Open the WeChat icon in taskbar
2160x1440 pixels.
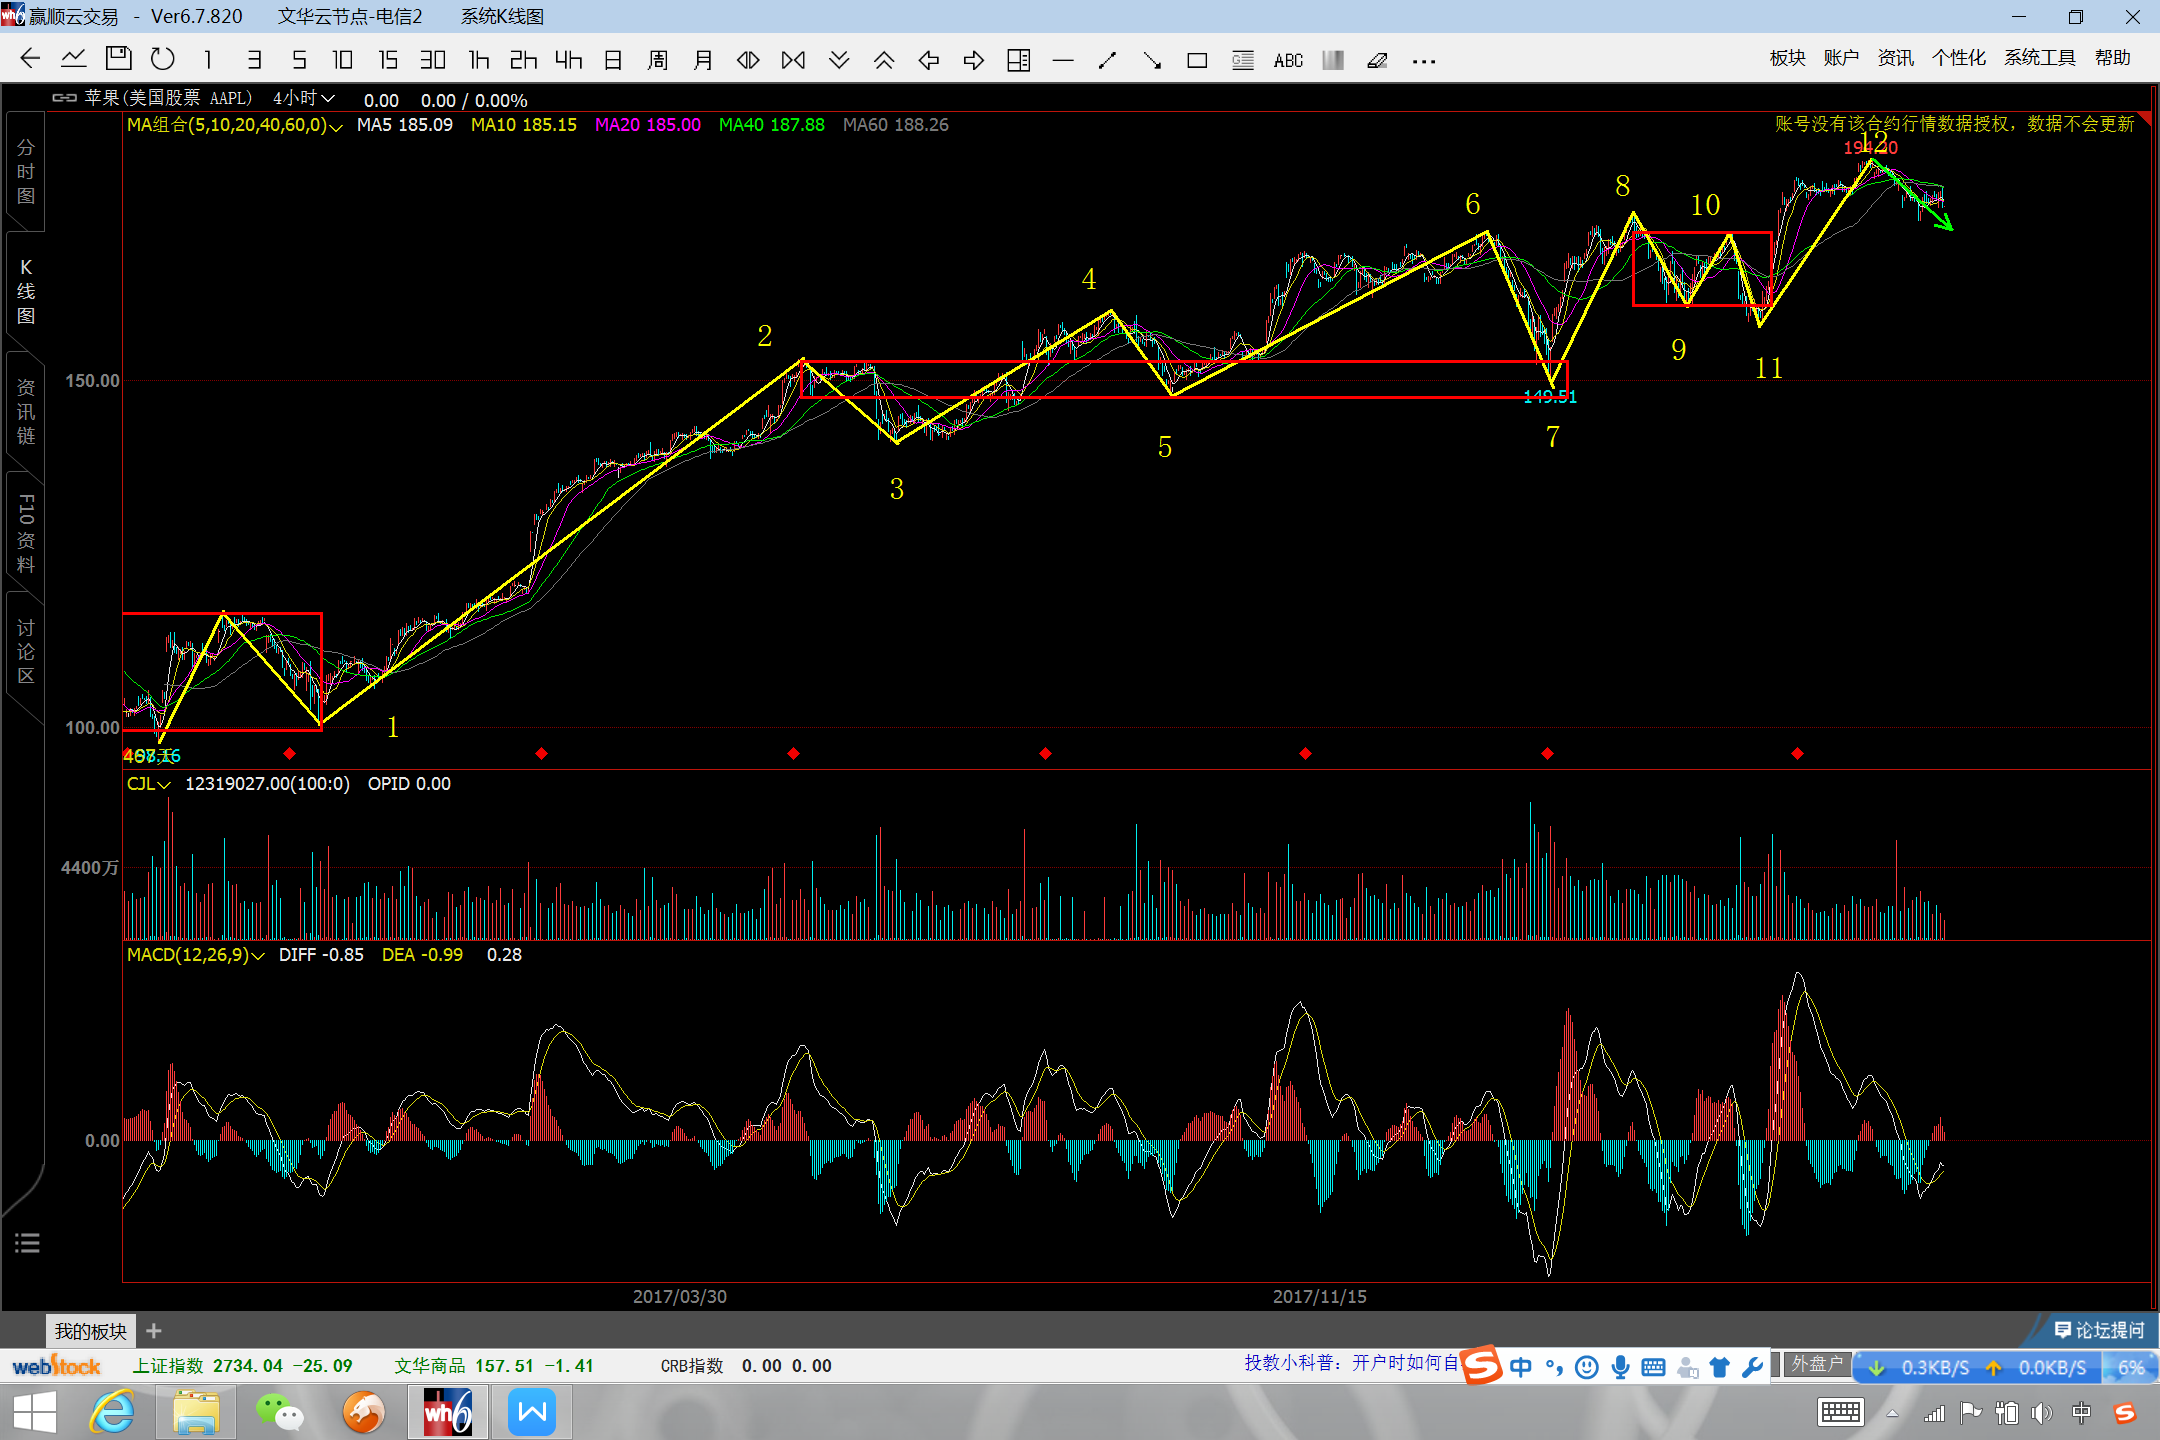click(280, 1413)
